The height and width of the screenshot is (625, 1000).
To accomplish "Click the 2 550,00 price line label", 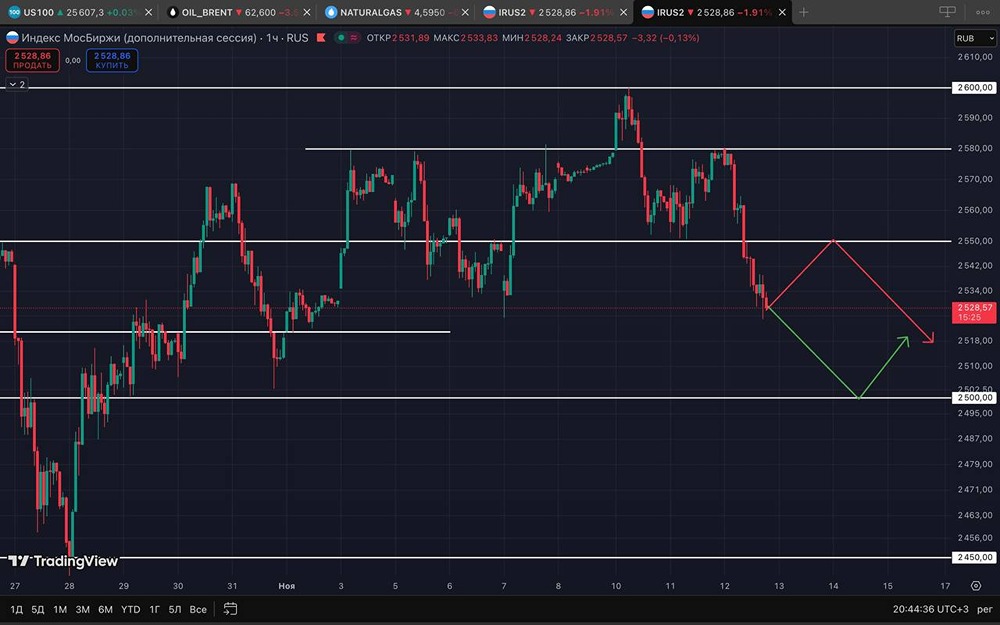I will [973, 240].
